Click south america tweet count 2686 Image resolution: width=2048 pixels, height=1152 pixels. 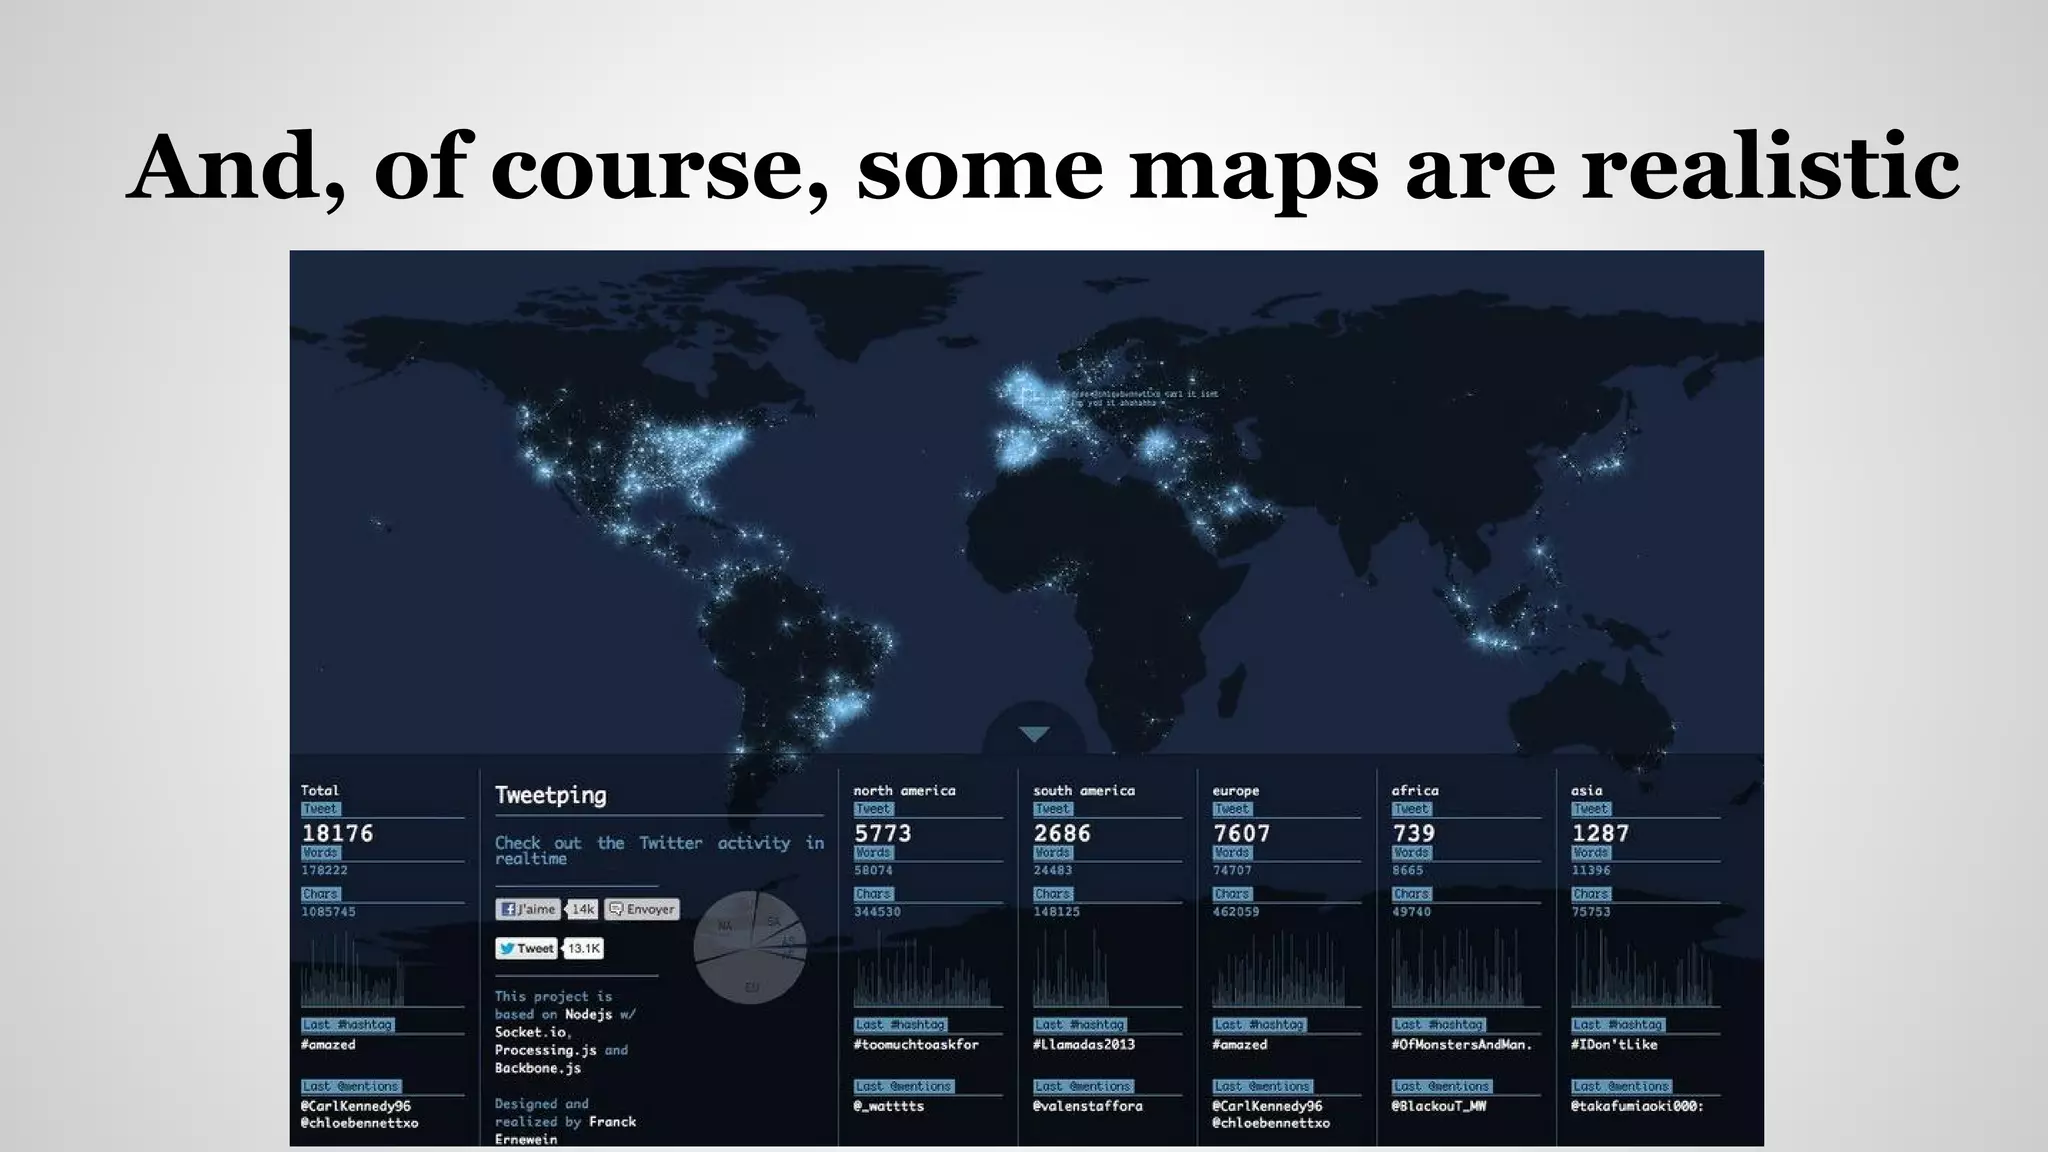tap(1062, 833)
